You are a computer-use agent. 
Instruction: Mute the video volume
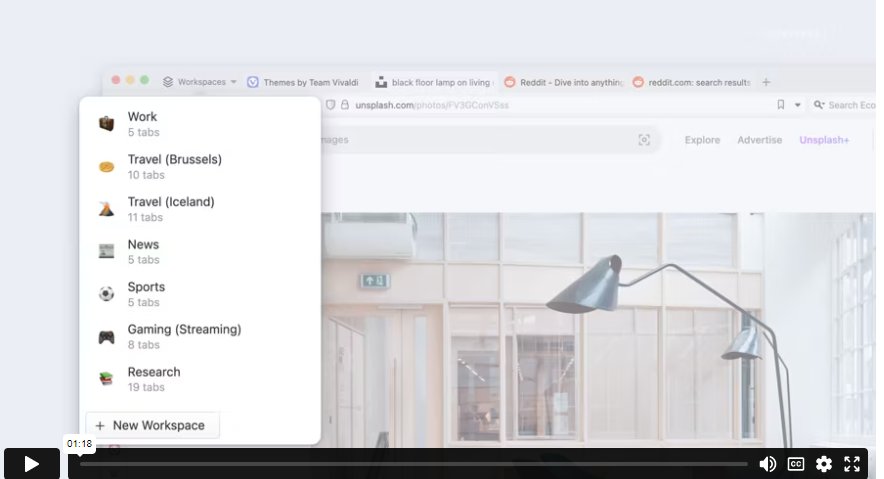click(x=768, y=464)
